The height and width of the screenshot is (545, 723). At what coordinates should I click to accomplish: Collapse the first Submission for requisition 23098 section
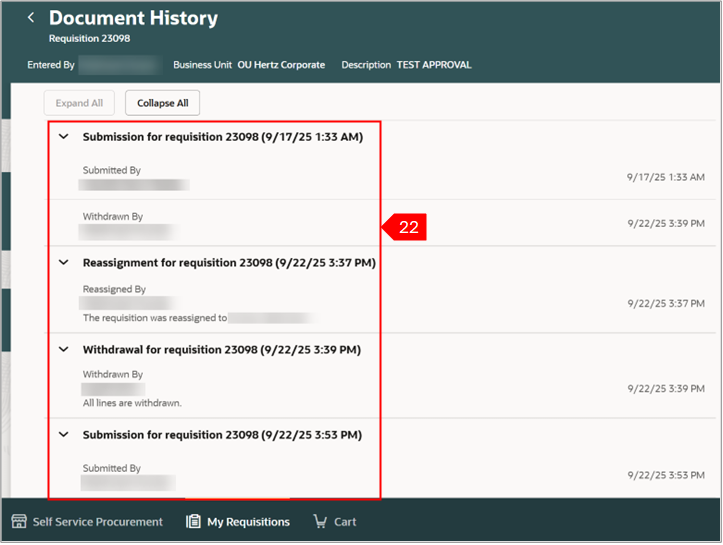click(64, 137)
